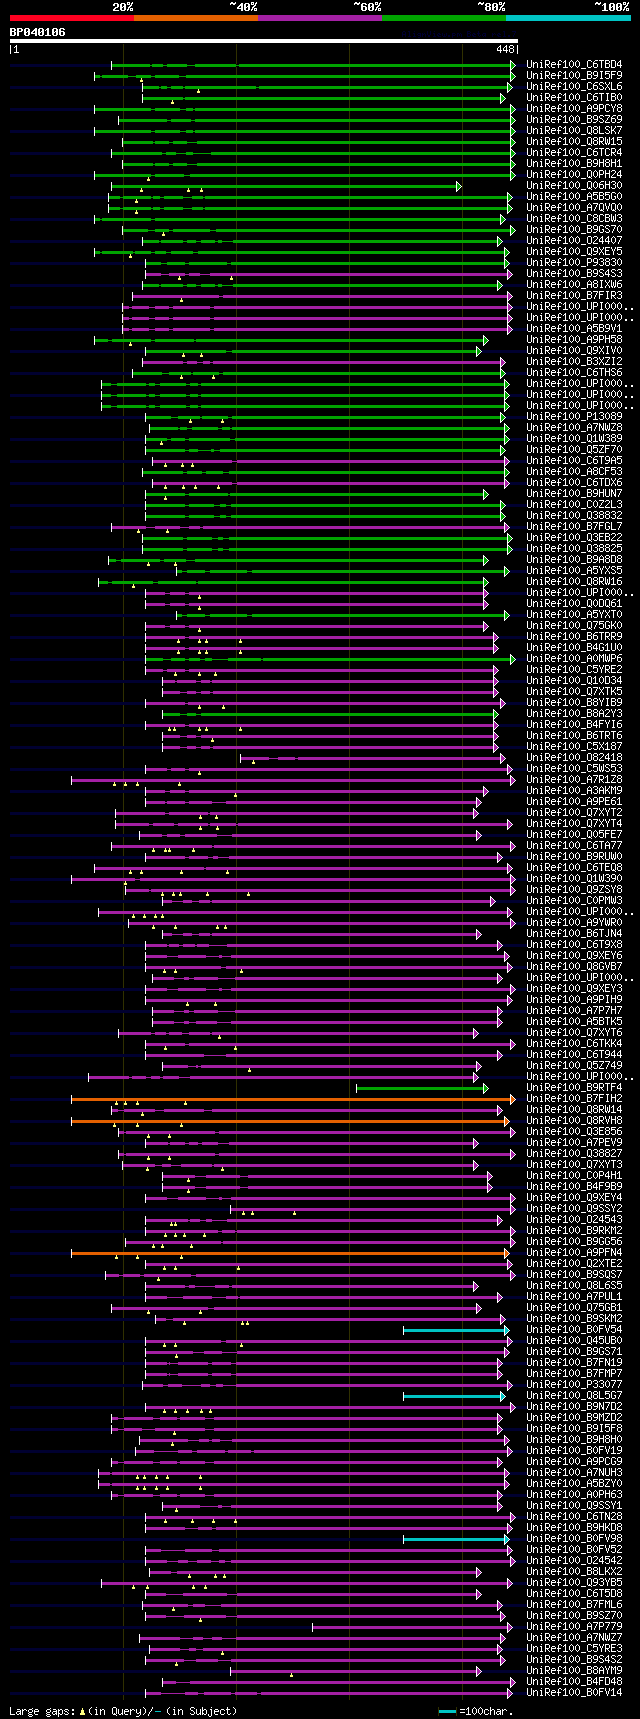Image resolution: width=640 pixels, height=1719 pixels.
Task: Click the UniRef100_B8A2Y3 label
Action: click(x=574, y=714)
